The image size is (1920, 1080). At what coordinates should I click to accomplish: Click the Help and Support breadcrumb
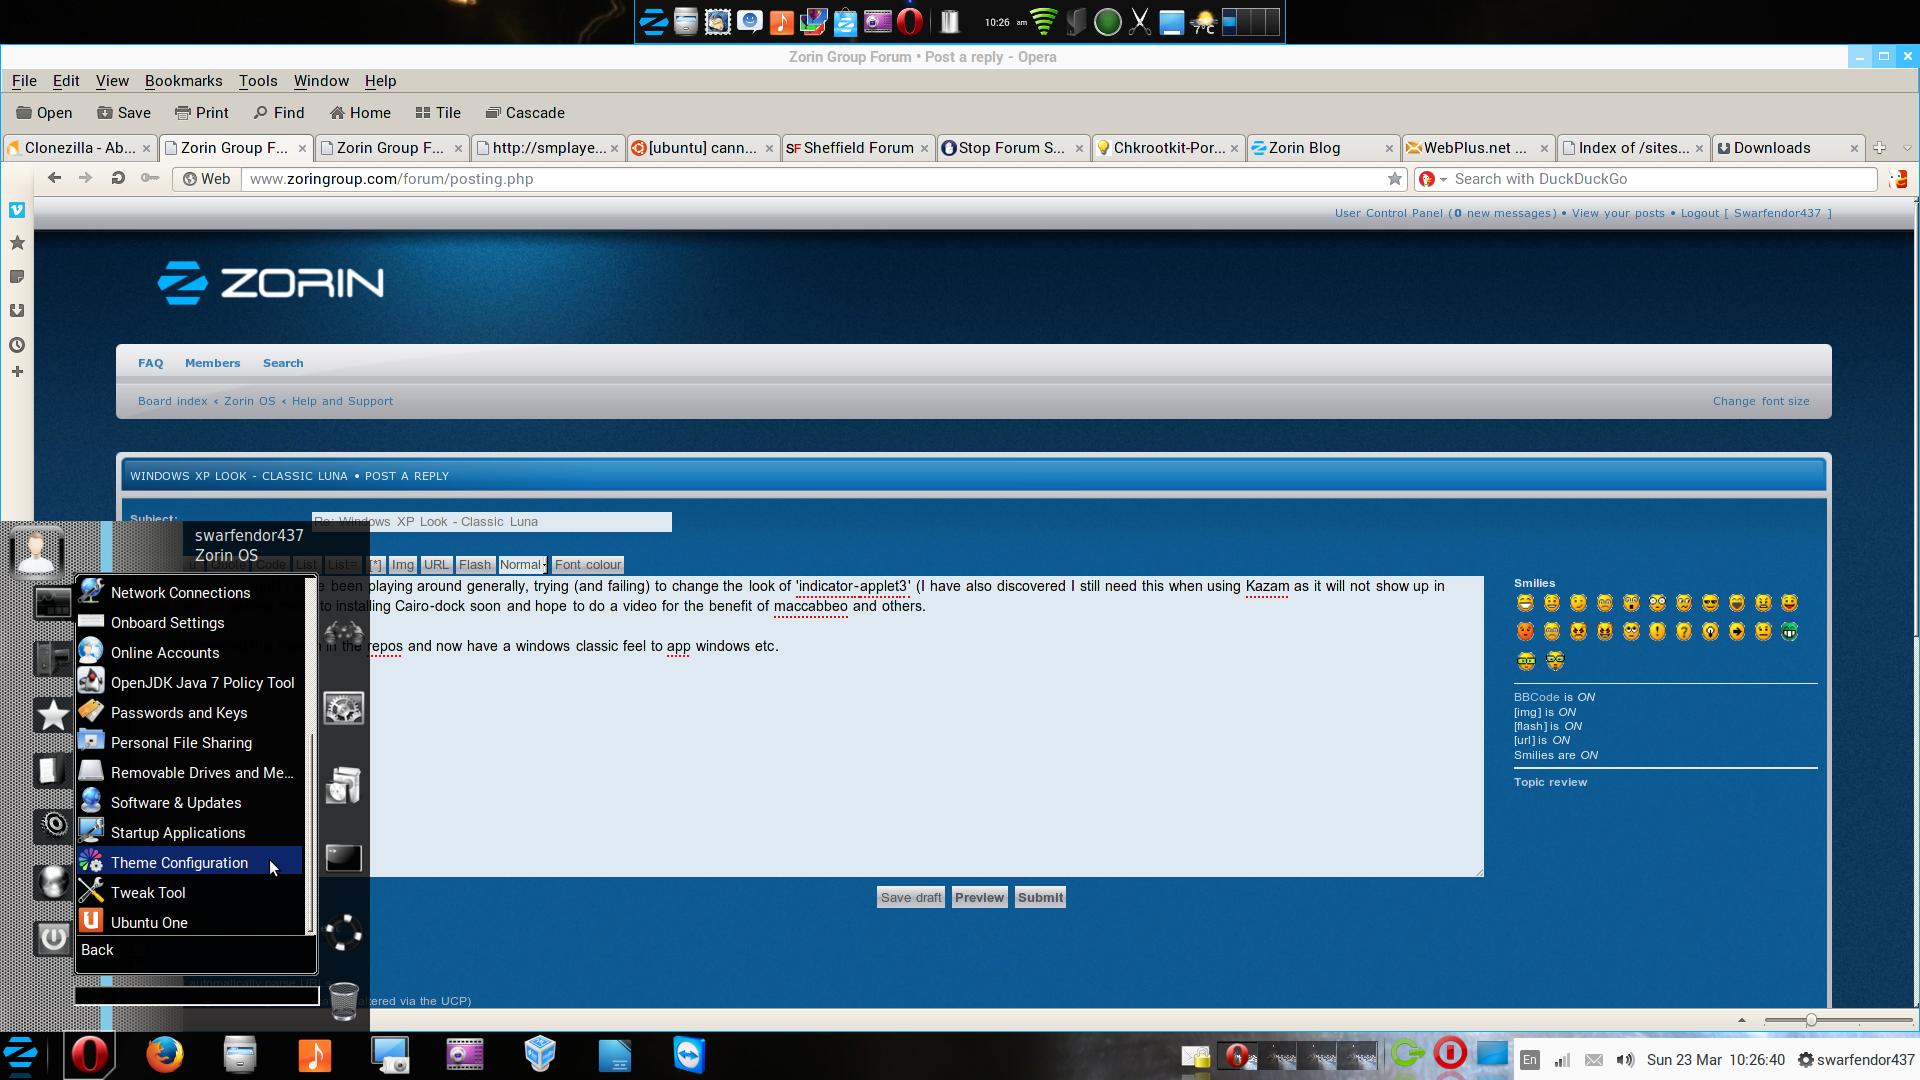pyautogui.click(x=342, y=401)
